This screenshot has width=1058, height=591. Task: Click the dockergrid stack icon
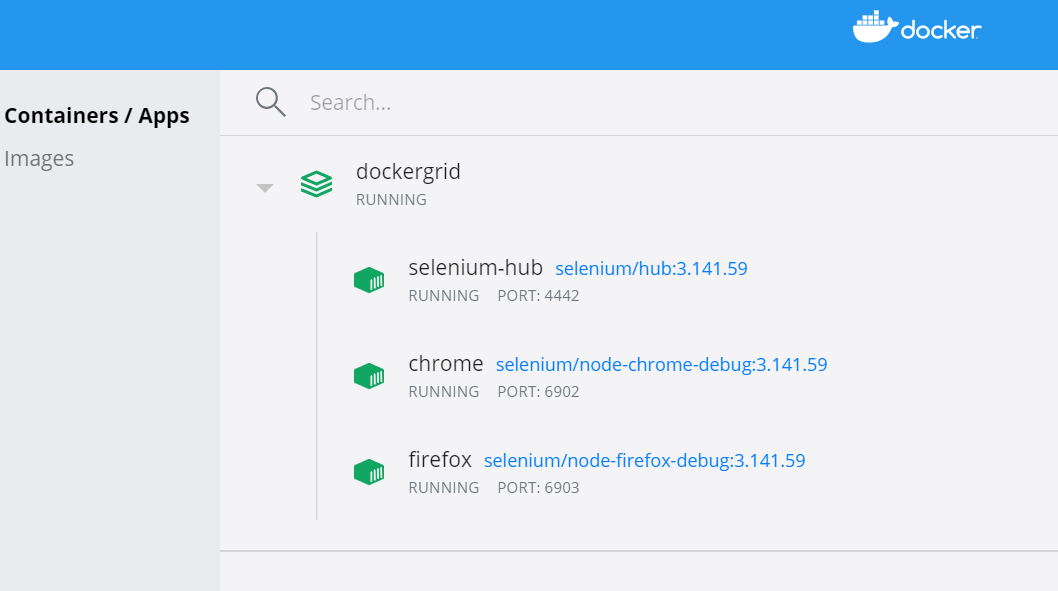point(316,184)
